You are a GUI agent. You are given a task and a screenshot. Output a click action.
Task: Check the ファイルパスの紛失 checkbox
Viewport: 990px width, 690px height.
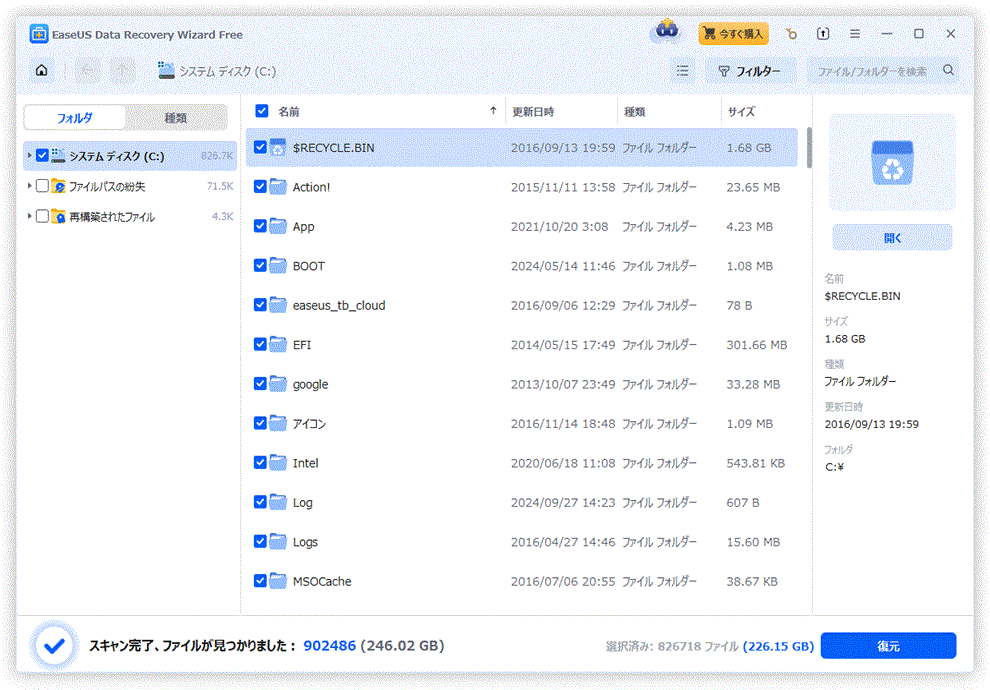pyautogui.click(x=42, y=186)
